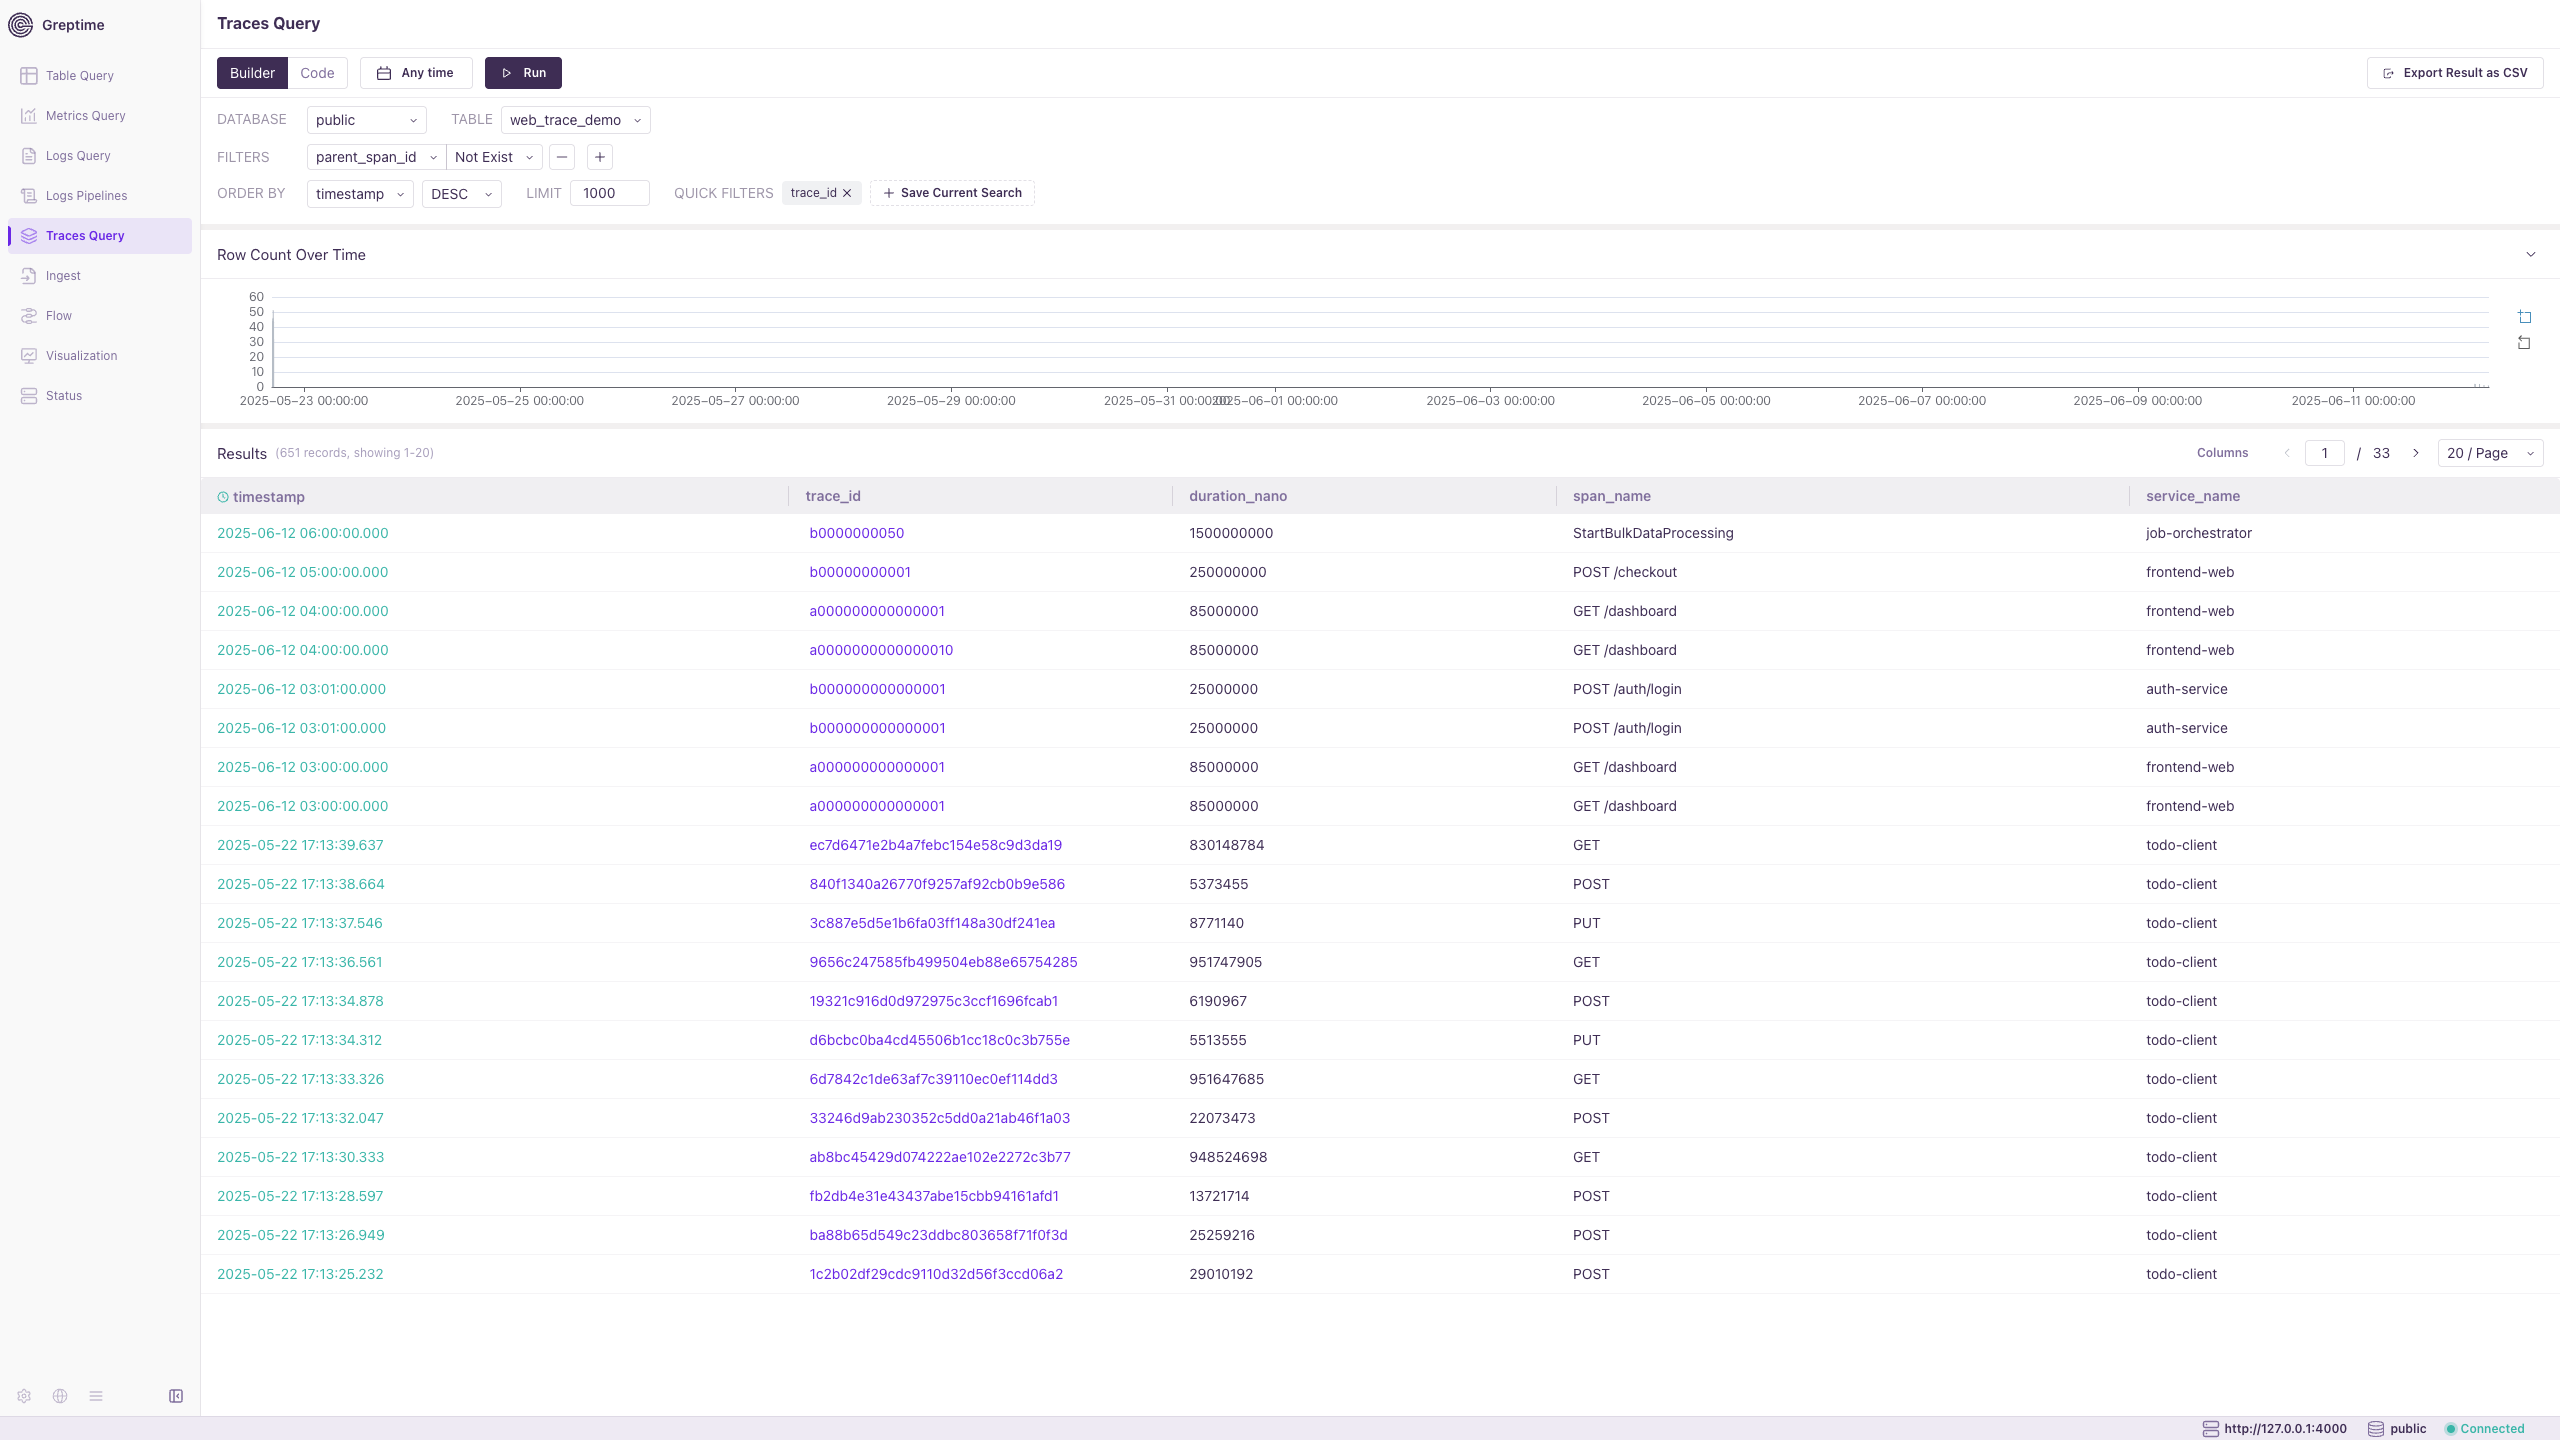Screen dimensions: 2560x1440
Task: Open the DATABASE public dropdown
Action: coord(366,120)
